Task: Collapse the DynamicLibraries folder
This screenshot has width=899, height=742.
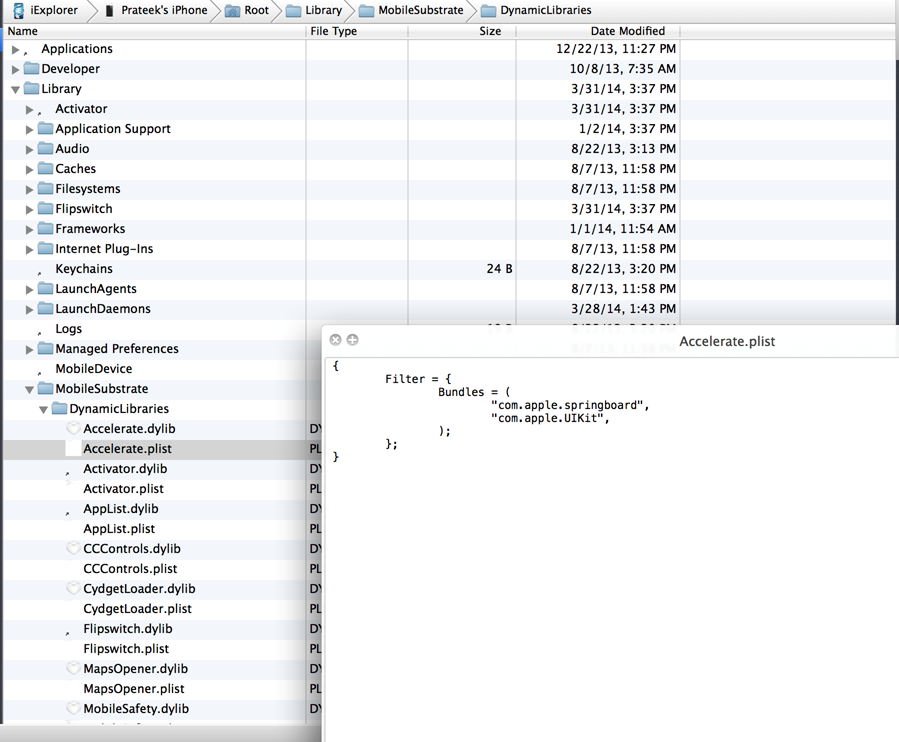Action: (43, 409)
